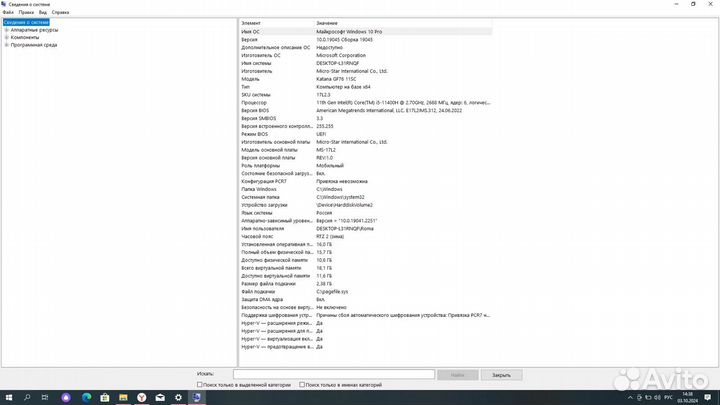
Task: Open Settings gear on taskbar
Action: click(x=178, y=397)
